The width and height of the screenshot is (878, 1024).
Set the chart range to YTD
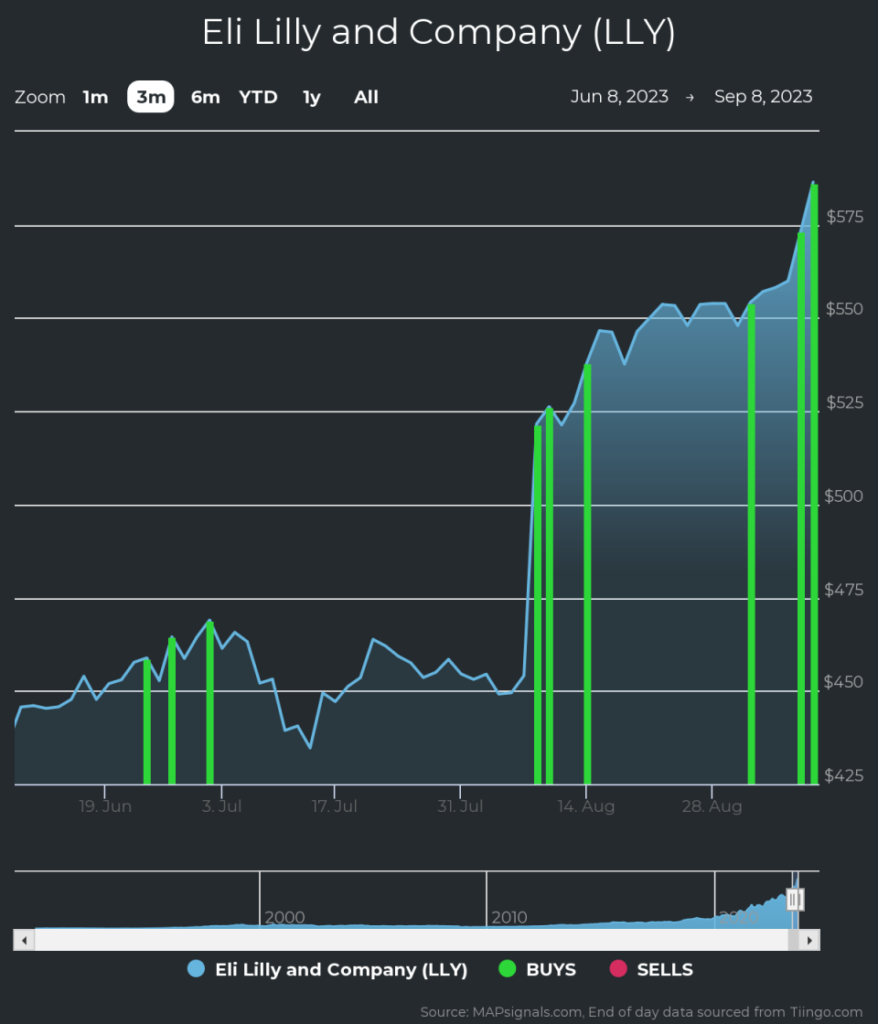point(258,97)
